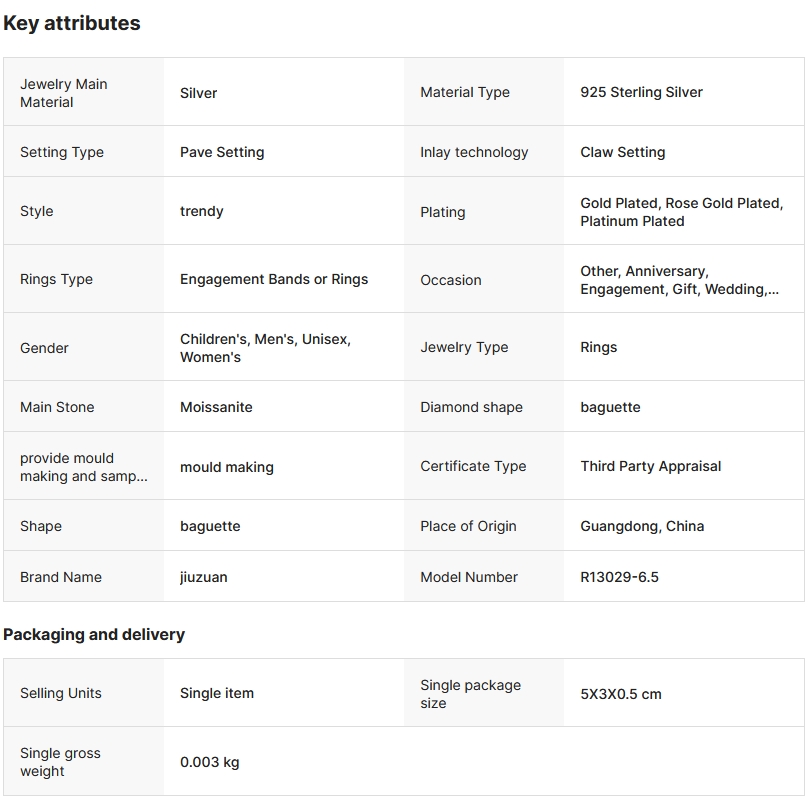Image resolution: width=808 pixels, height=799 pixels.
Task: Select the Moissanite main stone value
Action: 216,407
